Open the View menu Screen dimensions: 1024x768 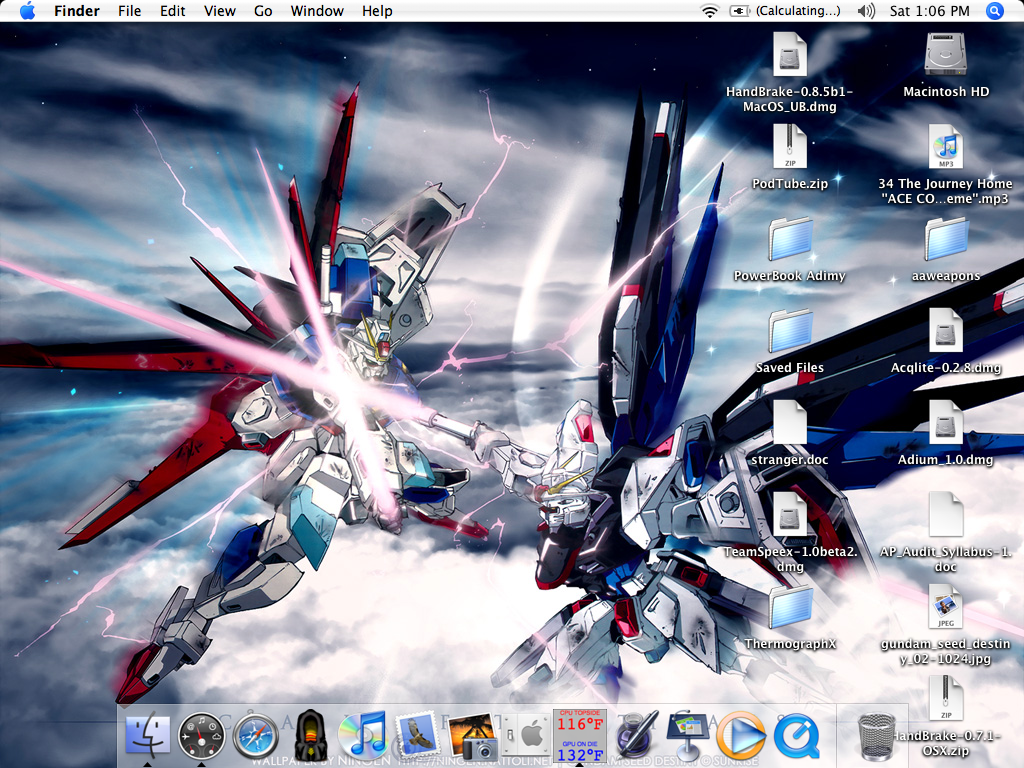point(219,10)
